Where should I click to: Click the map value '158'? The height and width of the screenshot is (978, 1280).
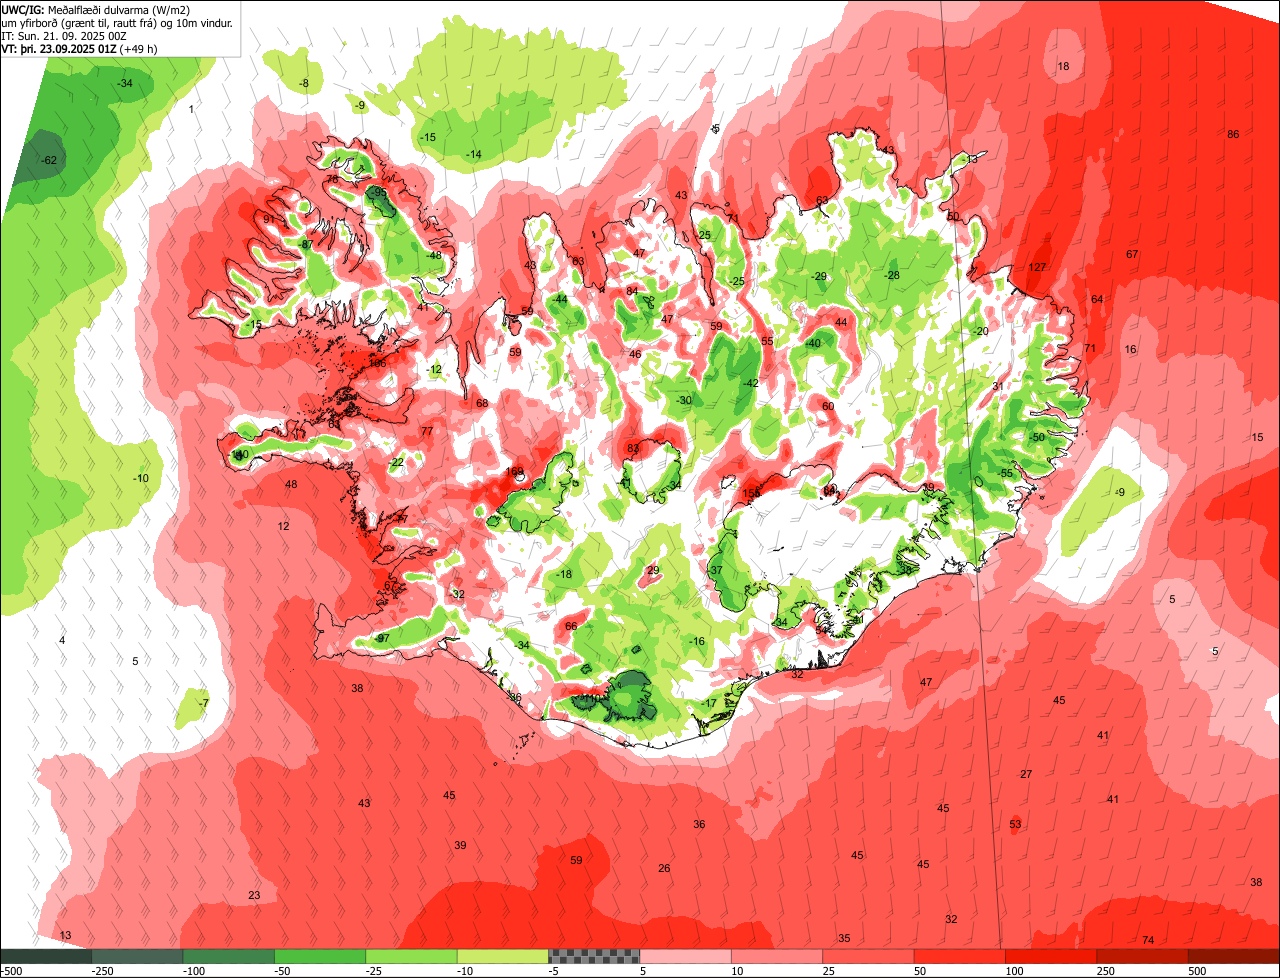(x=750, y=494)
